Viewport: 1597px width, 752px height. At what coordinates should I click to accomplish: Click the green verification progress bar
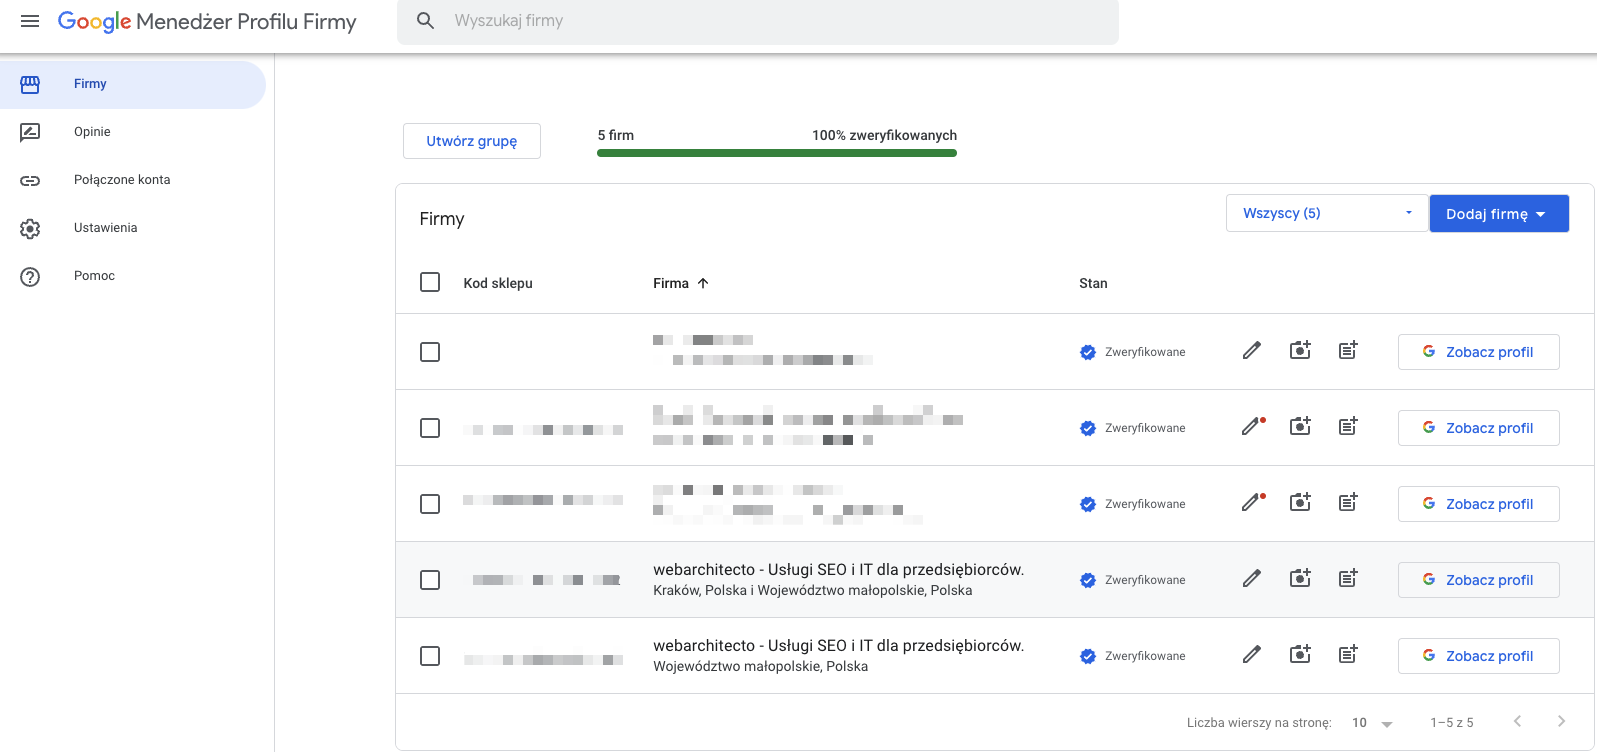point(776,153)
